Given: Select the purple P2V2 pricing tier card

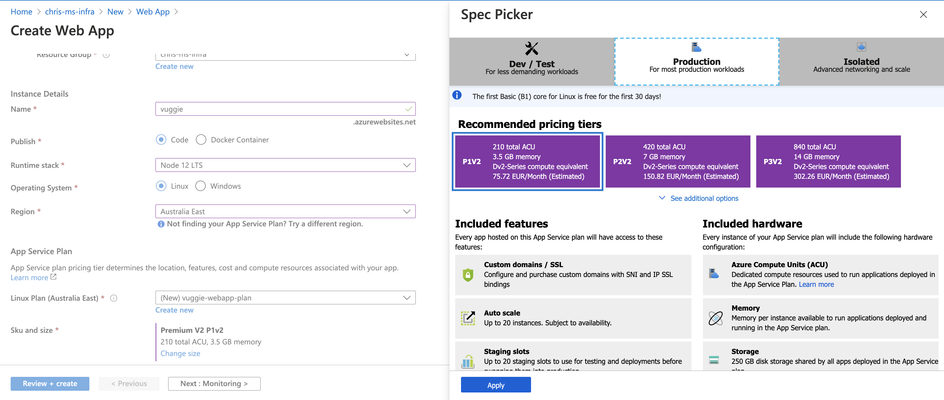Looking at the screenshot, I should [678, 161].
